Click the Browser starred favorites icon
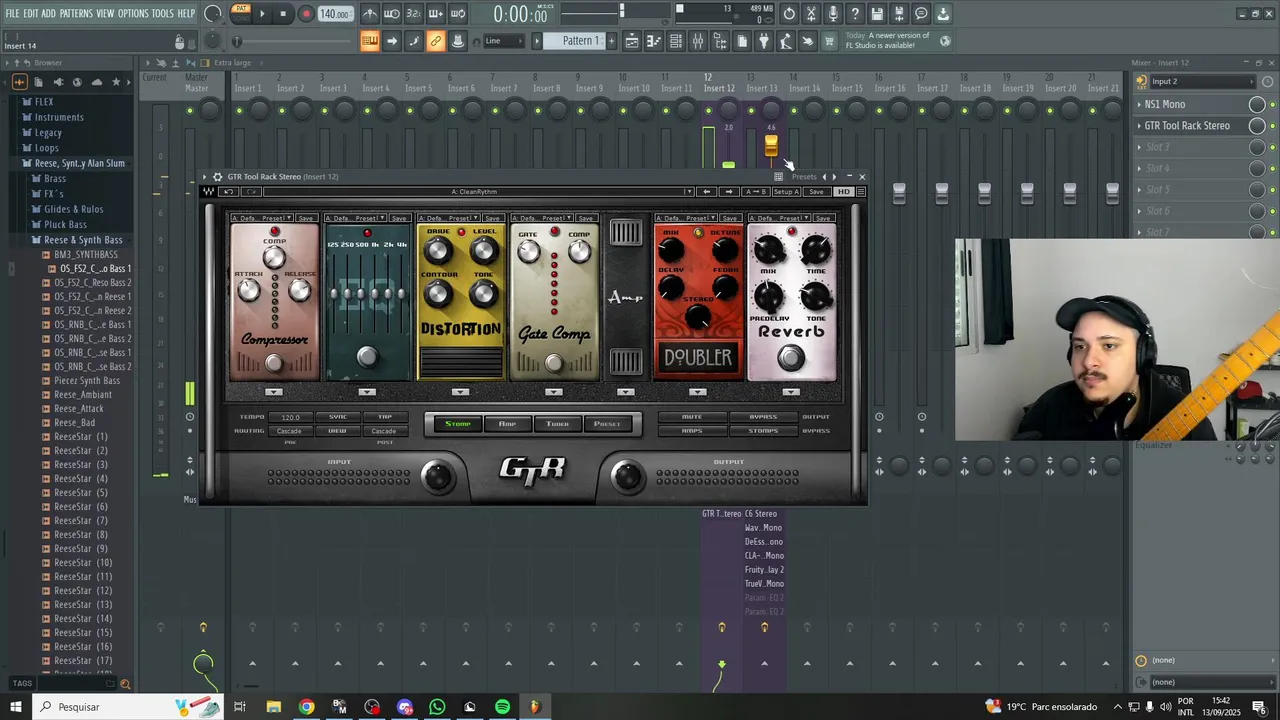This screenshot has height=720, width=1280. click(116, 82)
